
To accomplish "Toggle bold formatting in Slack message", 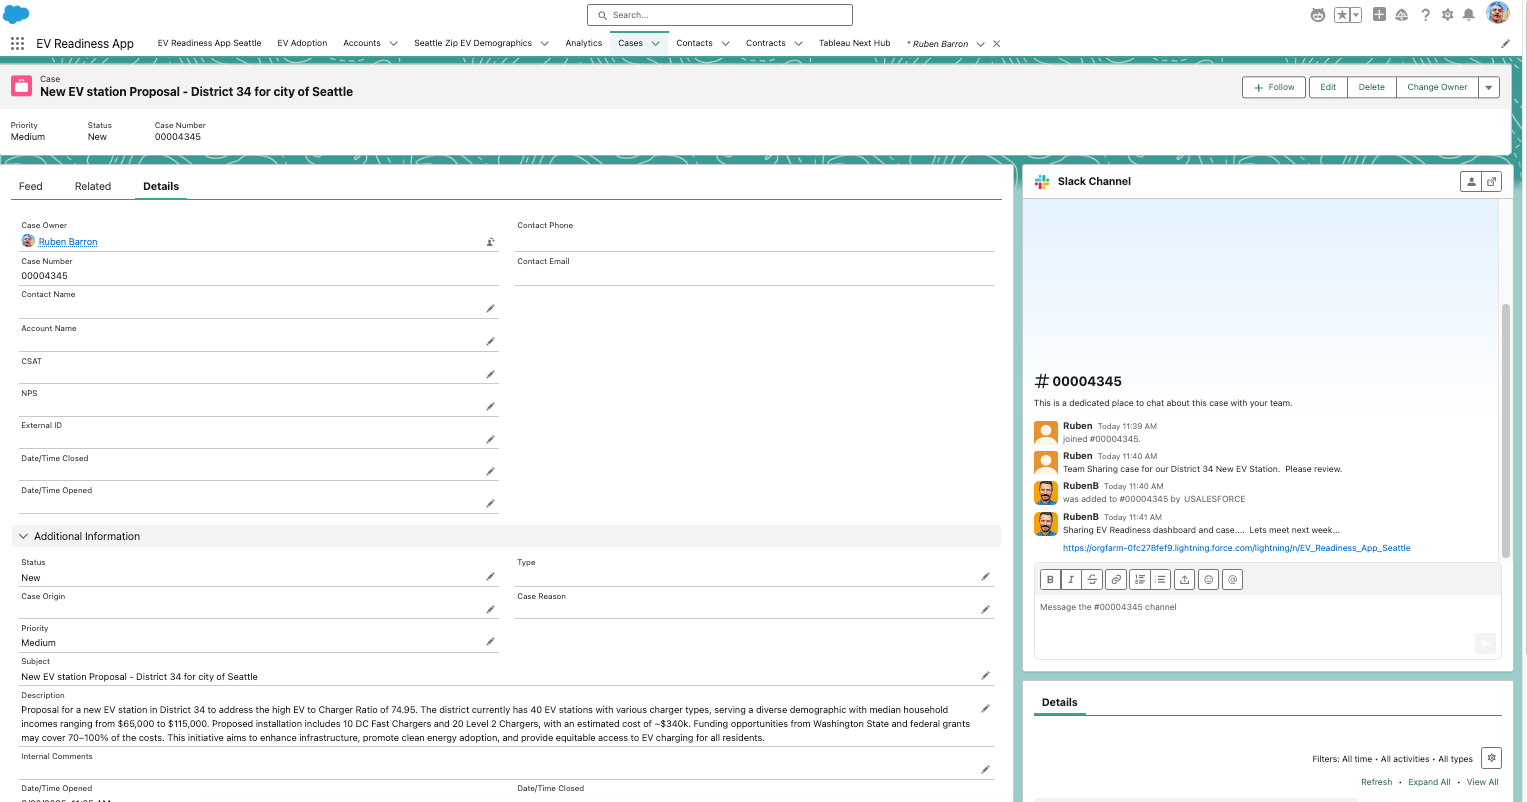I will (1050, 579).
